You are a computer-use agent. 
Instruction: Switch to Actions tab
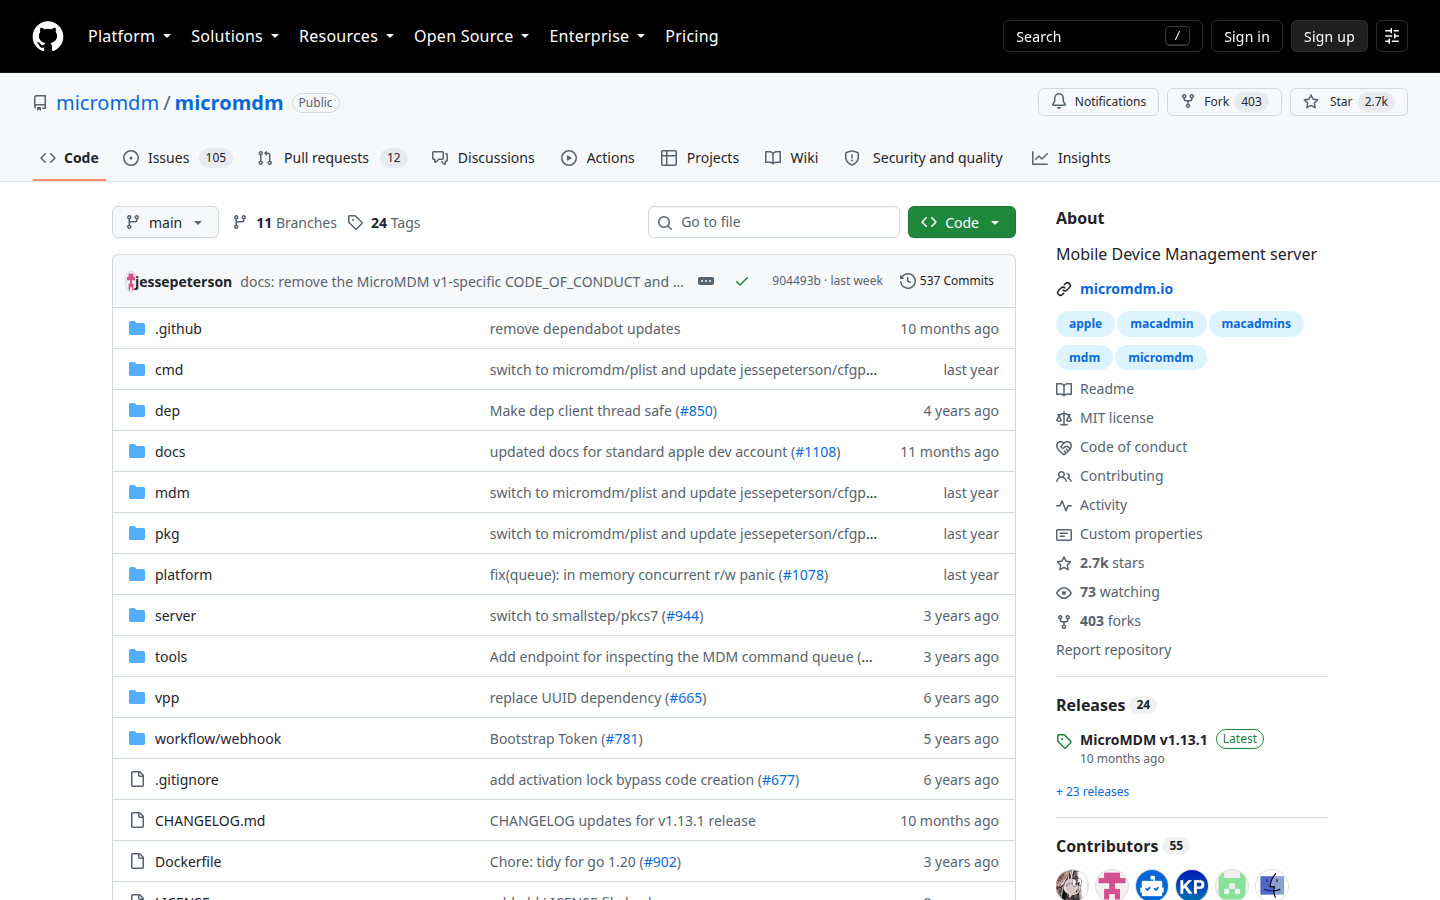[x=598, y=158]
